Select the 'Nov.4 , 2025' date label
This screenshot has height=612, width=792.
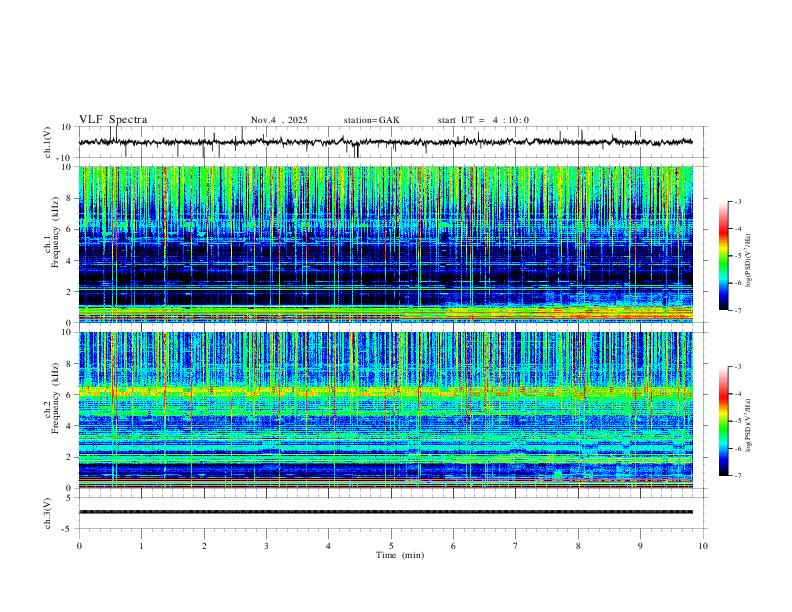pos(279,120)
